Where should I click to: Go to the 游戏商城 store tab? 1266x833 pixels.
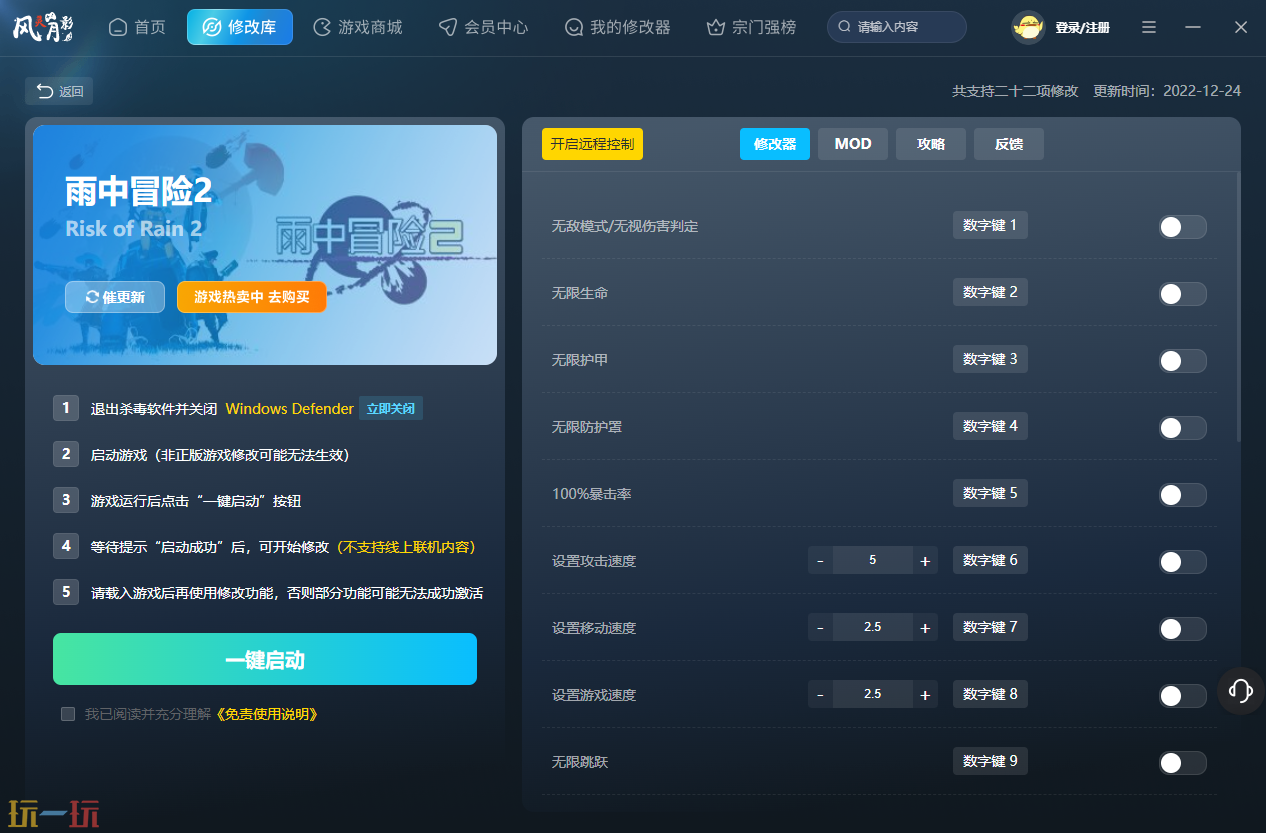tap(358, 27)
